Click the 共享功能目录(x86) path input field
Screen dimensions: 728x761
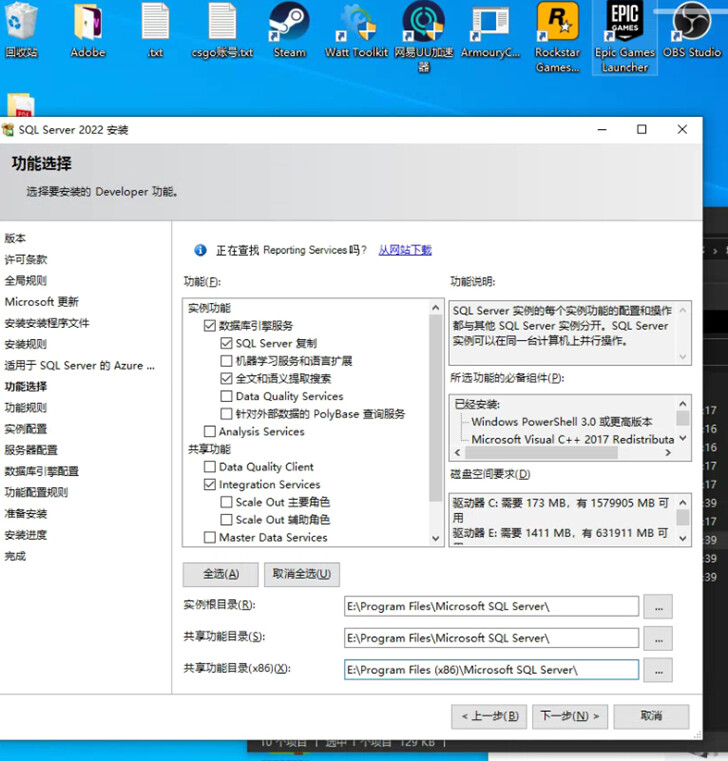point(491,670)
